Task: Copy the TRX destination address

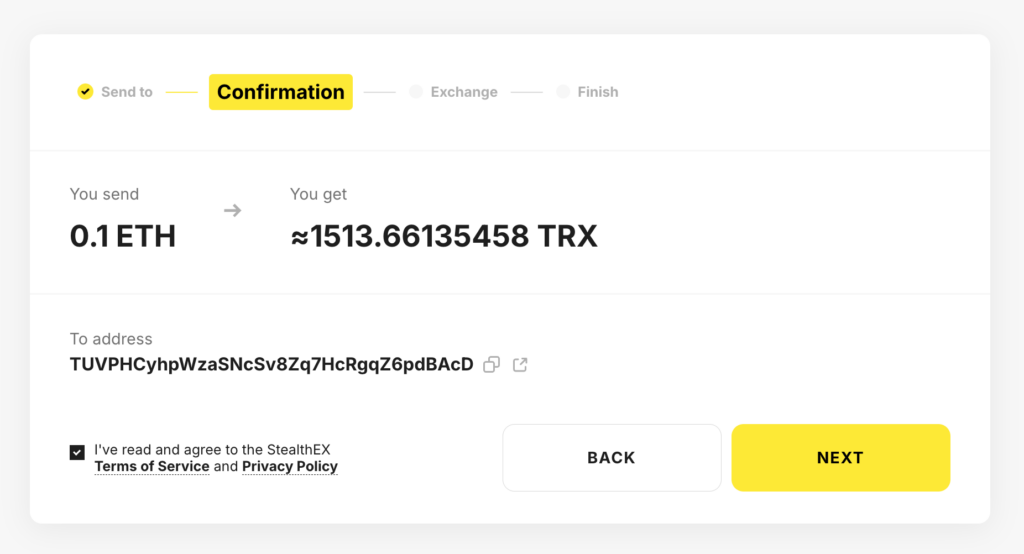Action: click(x=491, y=365)
